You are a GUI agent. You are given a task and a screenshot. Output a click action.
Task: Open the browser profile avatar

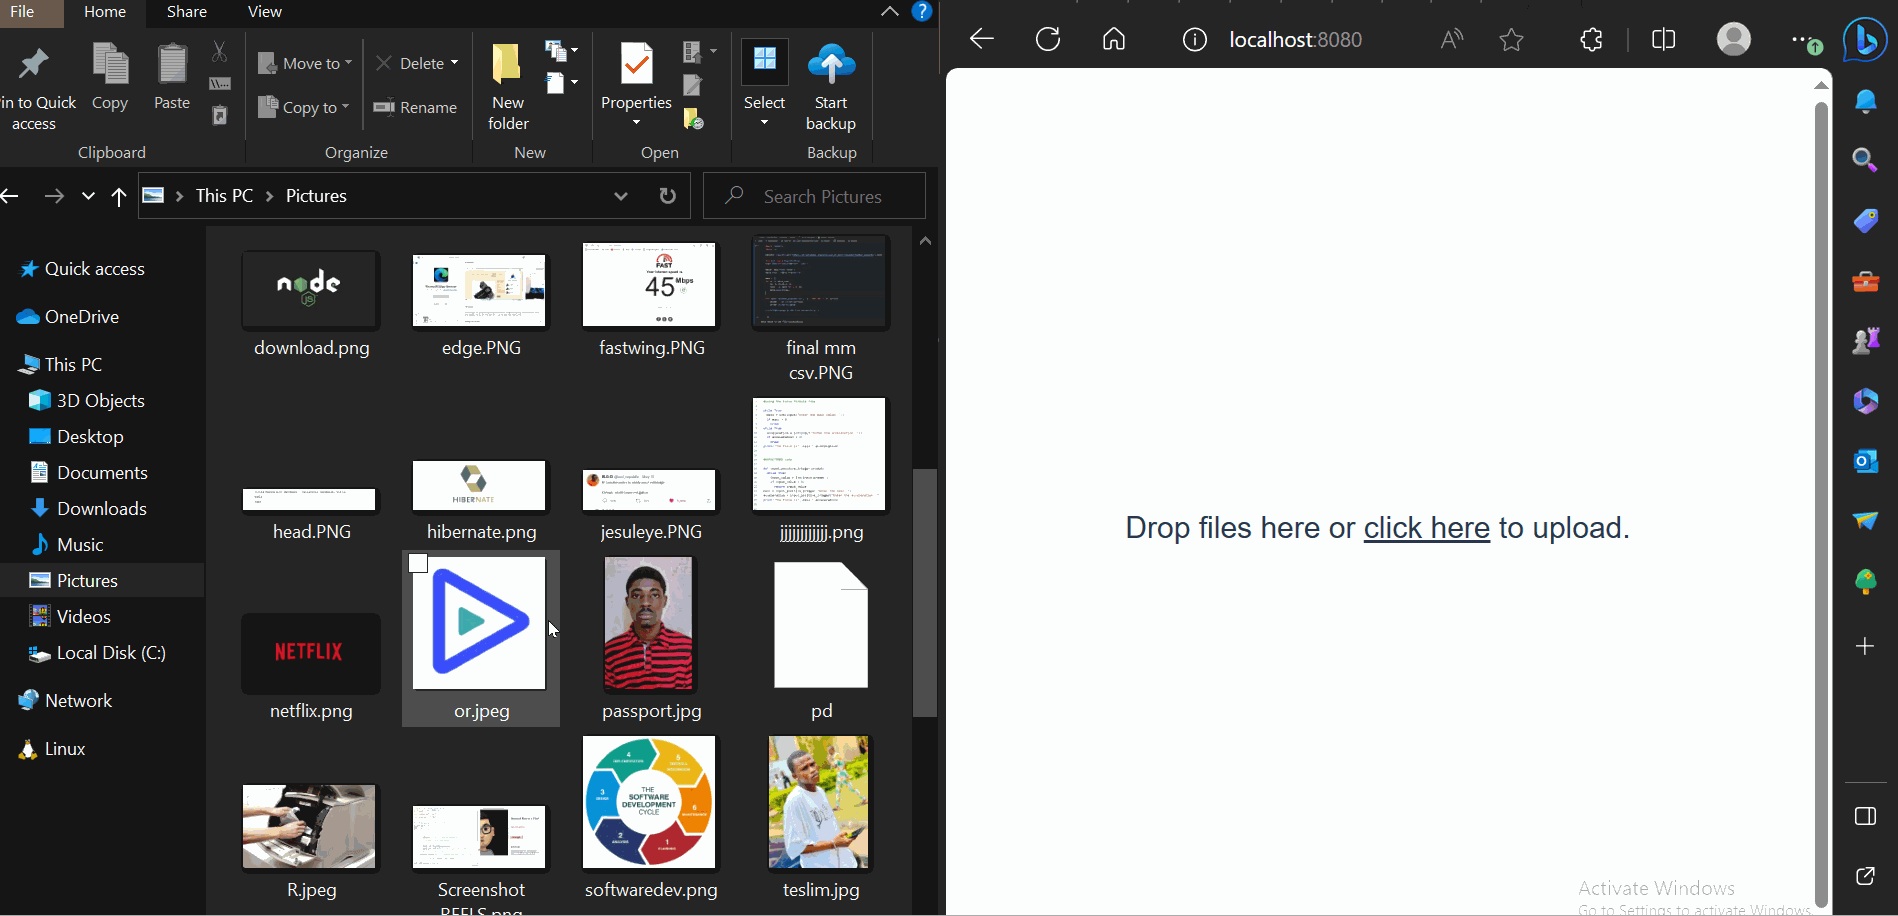1734,39
